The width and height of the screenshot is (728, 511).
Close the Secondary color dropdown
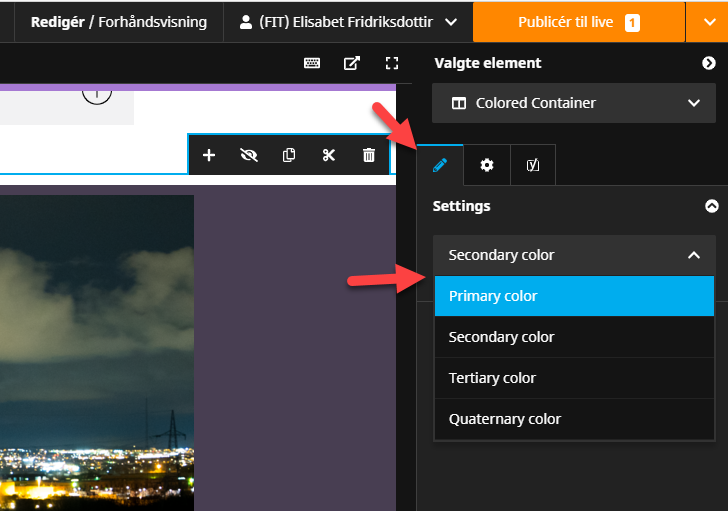pos(574,255)
